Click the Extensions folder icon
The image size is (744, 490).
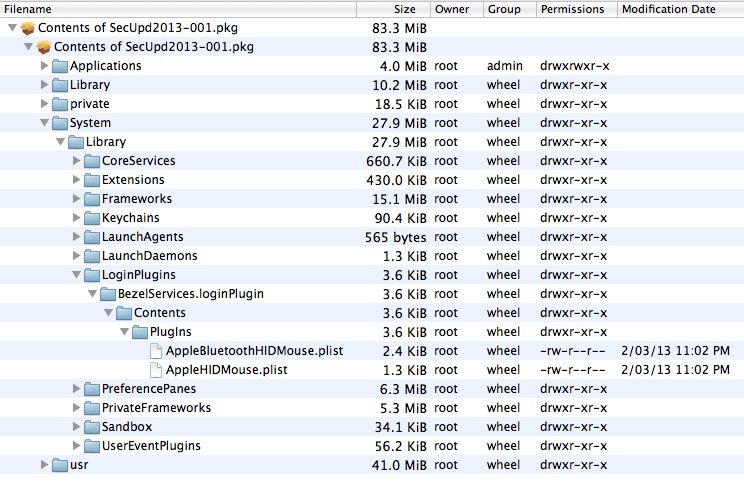[92, 180]
